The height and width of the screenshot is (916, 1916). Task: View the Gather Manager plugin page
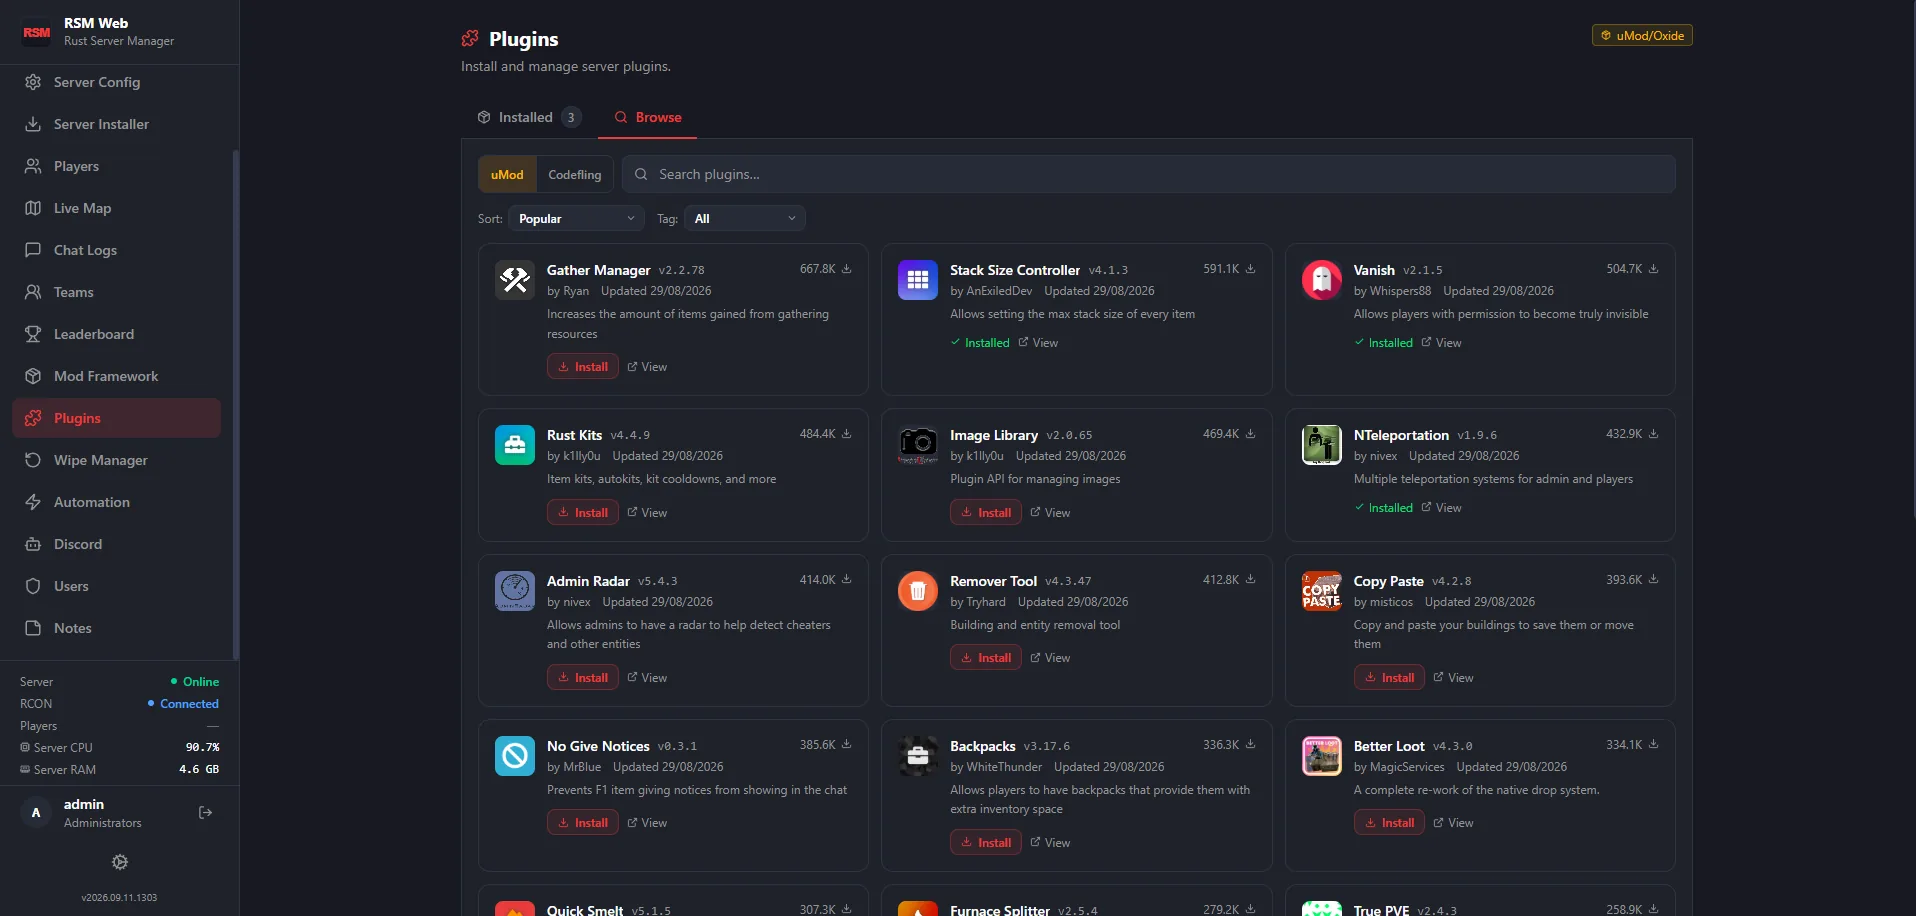(647, 367)
